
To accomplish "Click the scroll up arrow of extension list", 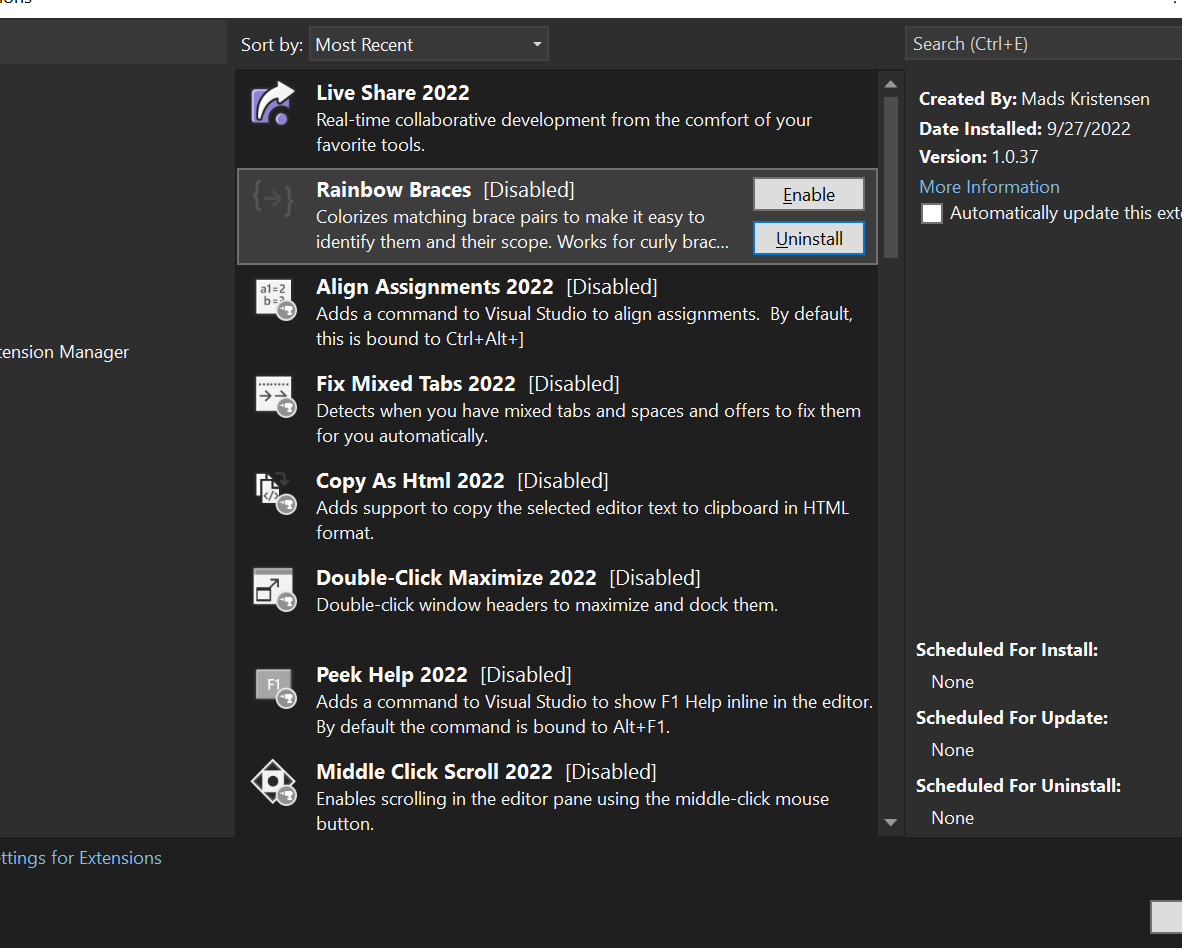I will tap(890, 84).
